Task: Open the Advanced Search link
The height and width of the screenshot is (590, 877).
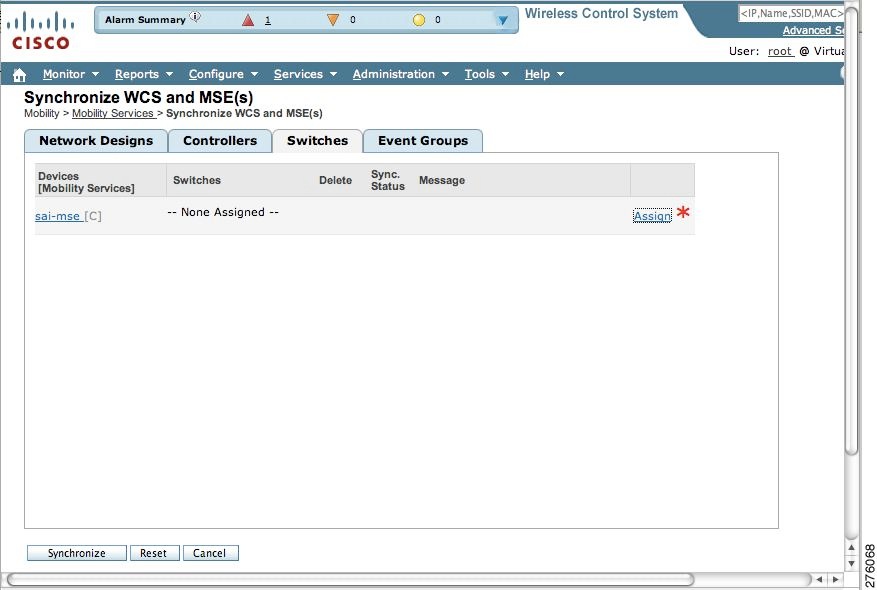Action: pyautogui.click(x=813, y=30)
